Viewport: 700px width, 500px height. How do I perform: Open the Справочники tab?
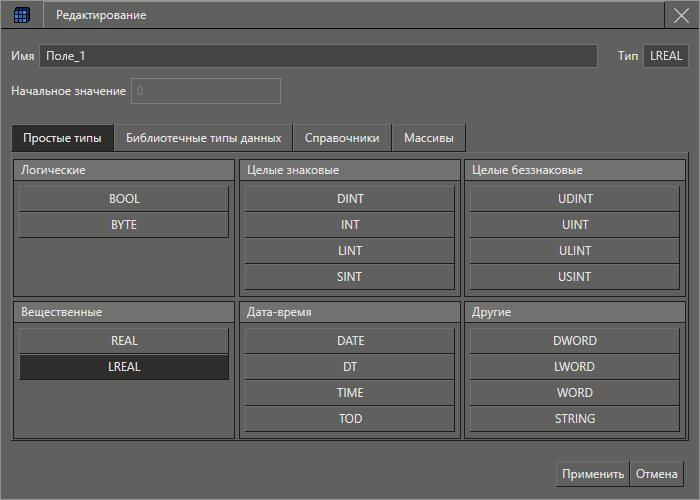point(342,138)
